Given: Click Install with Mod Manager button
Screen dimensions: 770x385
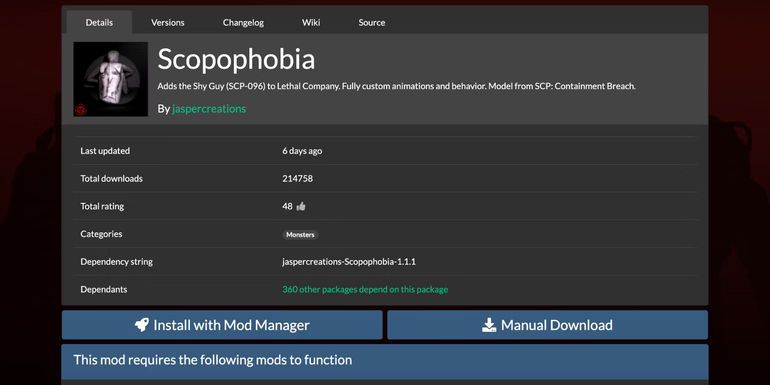Looking at the screenshot, I should point(222,325).
